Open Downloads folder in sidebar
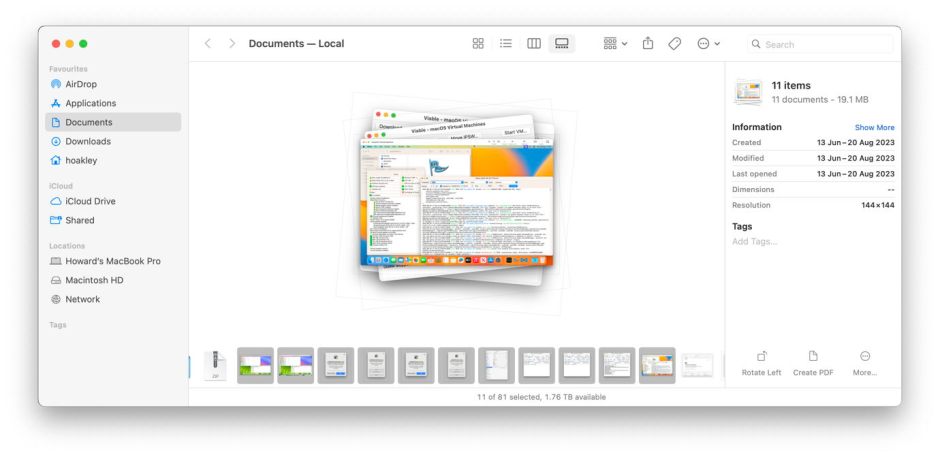The width and height of the screenshot is (940, 457). [x=88, y=141]
